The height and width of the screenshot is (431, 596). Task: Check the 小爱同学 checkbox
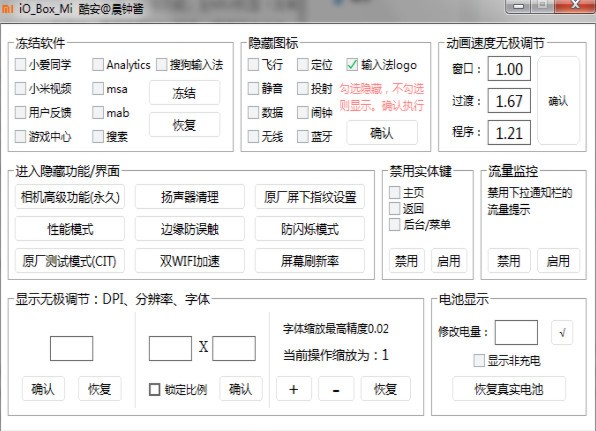tap(20, 65)
